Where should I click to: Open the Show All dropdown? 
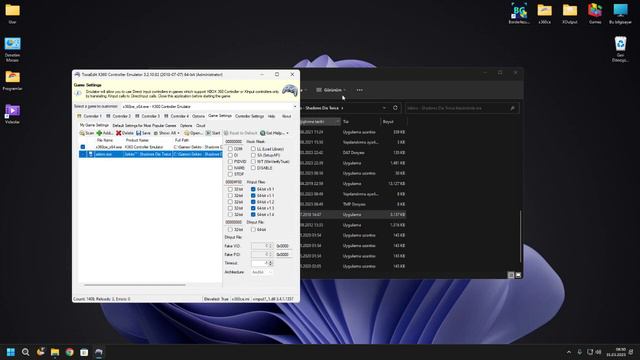pos(167,133)
